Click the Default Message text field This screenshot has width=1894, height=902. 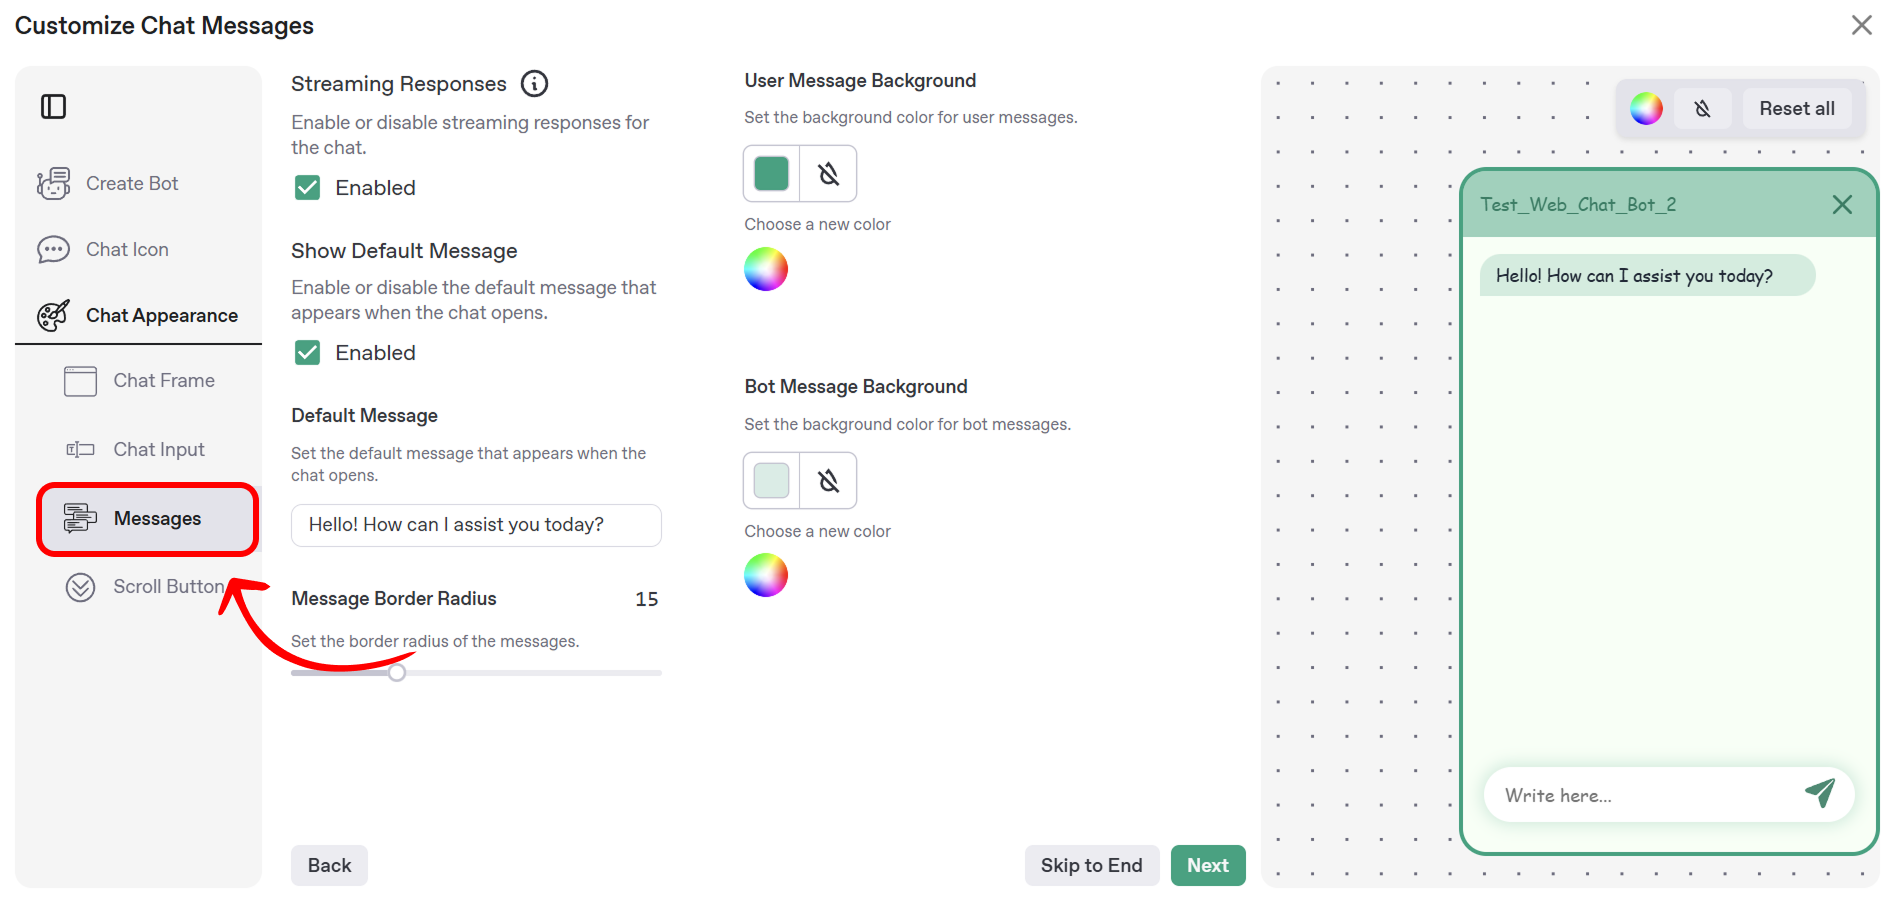[476, 525]
